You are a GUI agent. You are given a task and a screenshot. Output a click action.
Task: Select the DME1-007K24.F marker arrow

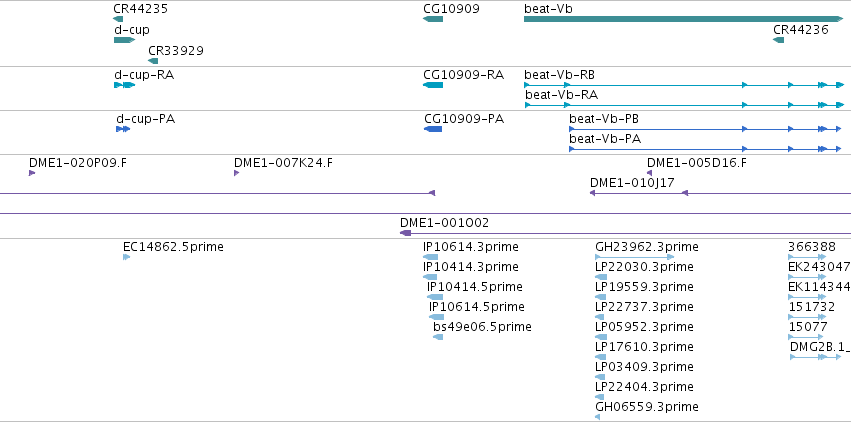(x=237, y=173)
